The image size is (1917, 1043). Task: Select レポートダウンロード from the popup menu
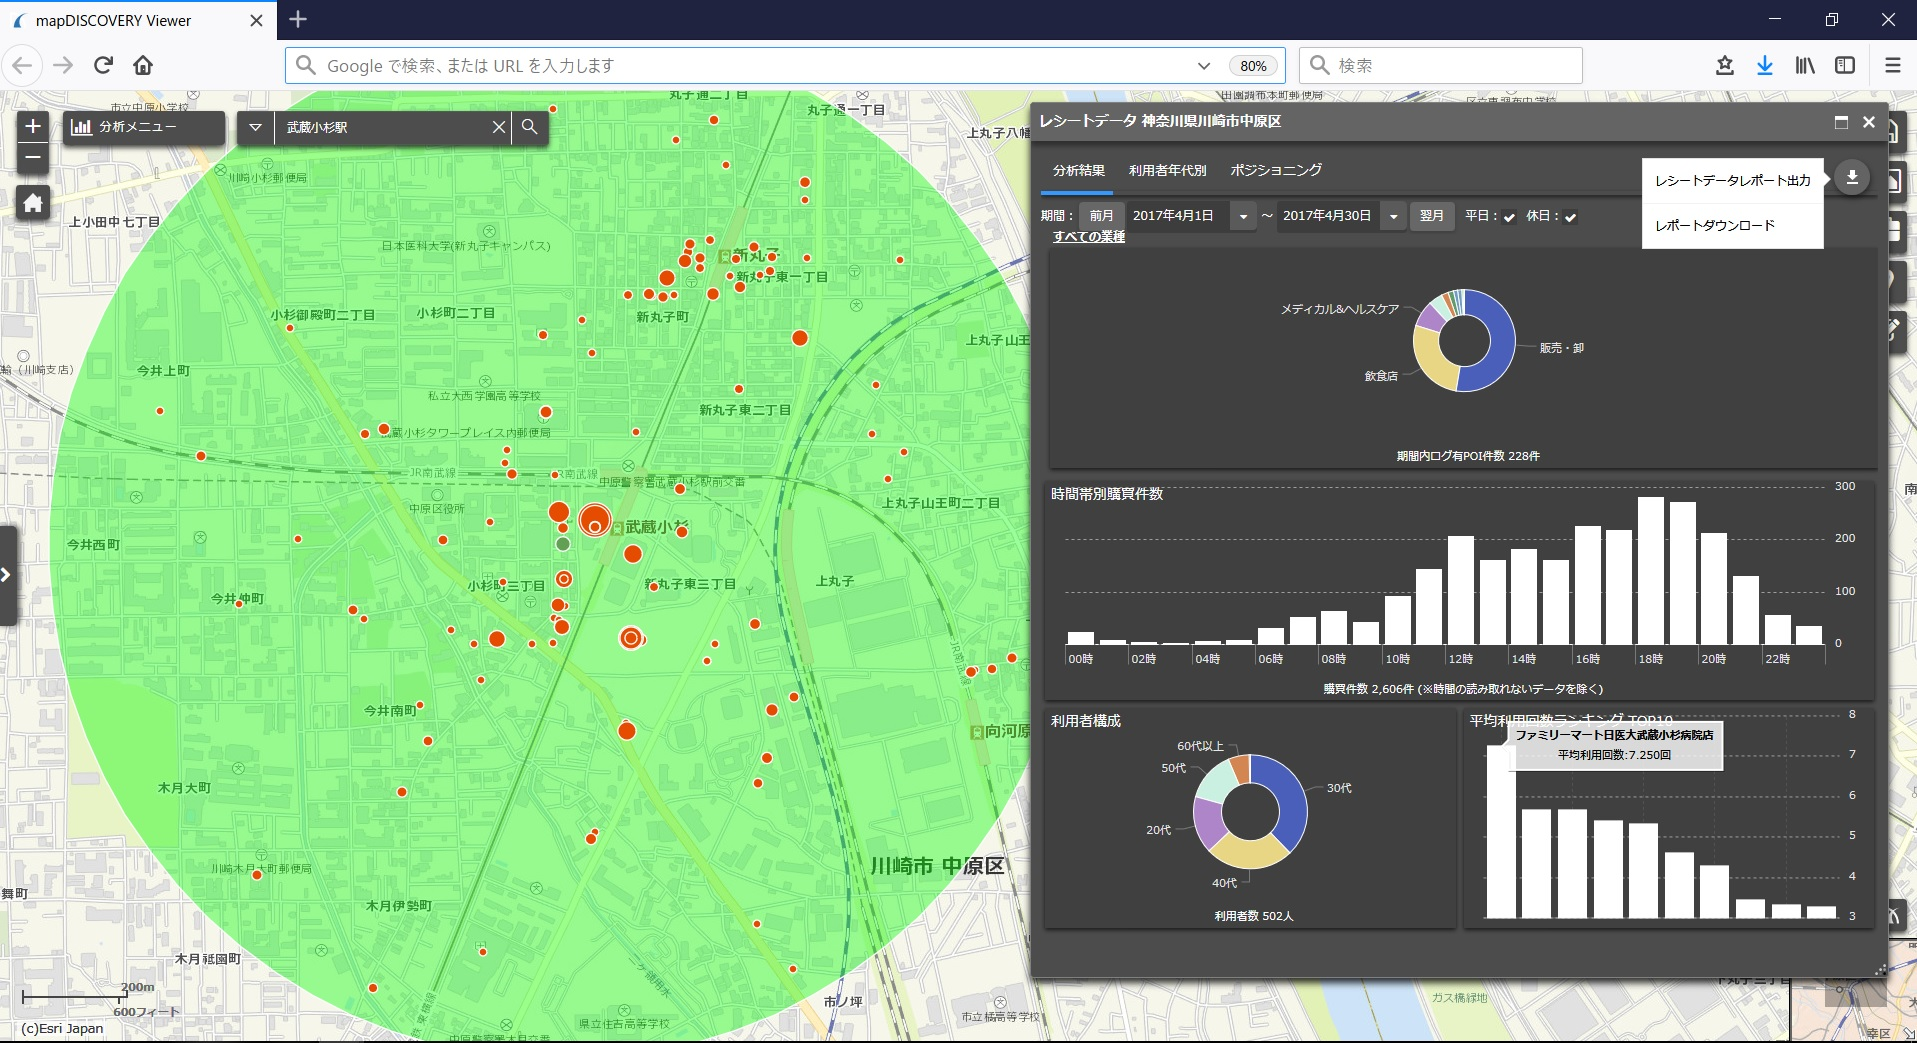pos(1714,225)
